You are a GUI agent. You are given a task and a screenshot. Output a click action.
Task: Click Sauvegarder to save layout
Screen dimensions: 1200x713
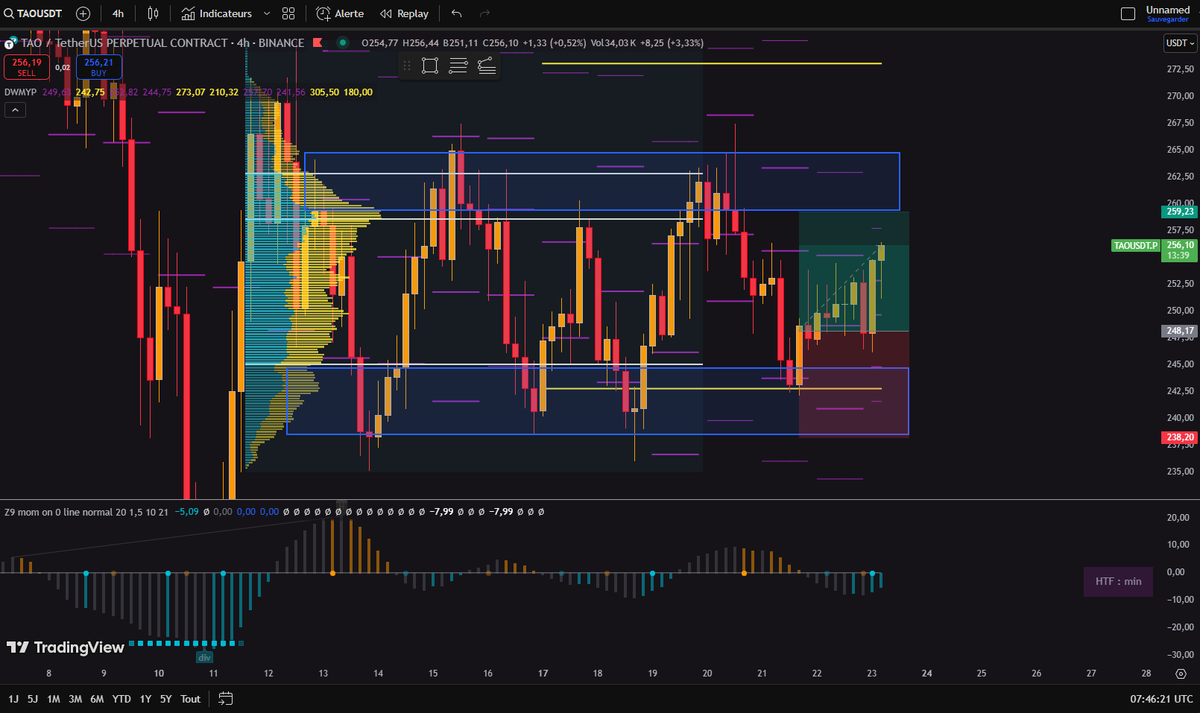click(1166, 19)
